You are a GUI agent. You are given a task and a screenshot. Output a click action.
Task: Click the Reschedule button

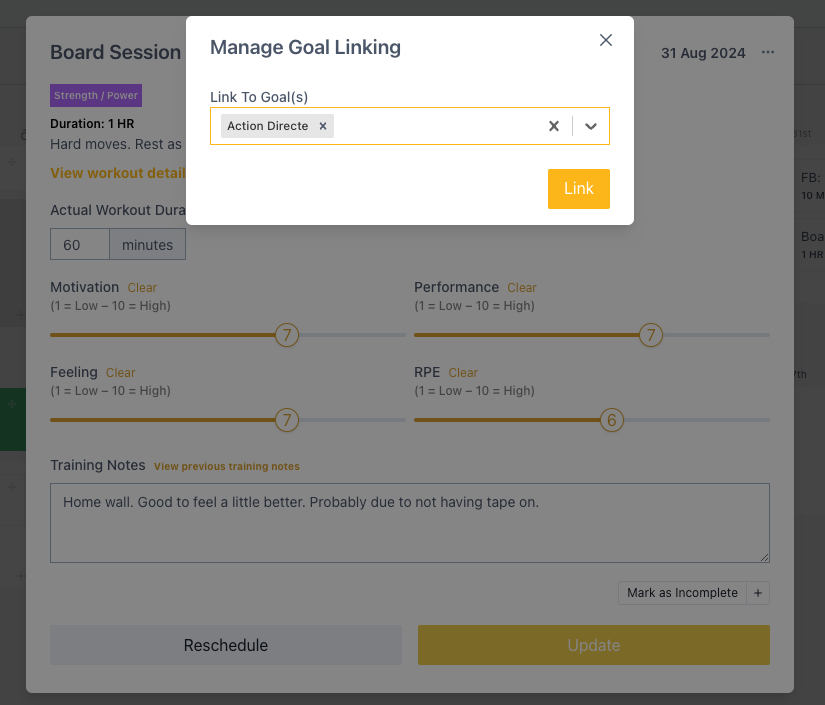[x=226, y=645]
